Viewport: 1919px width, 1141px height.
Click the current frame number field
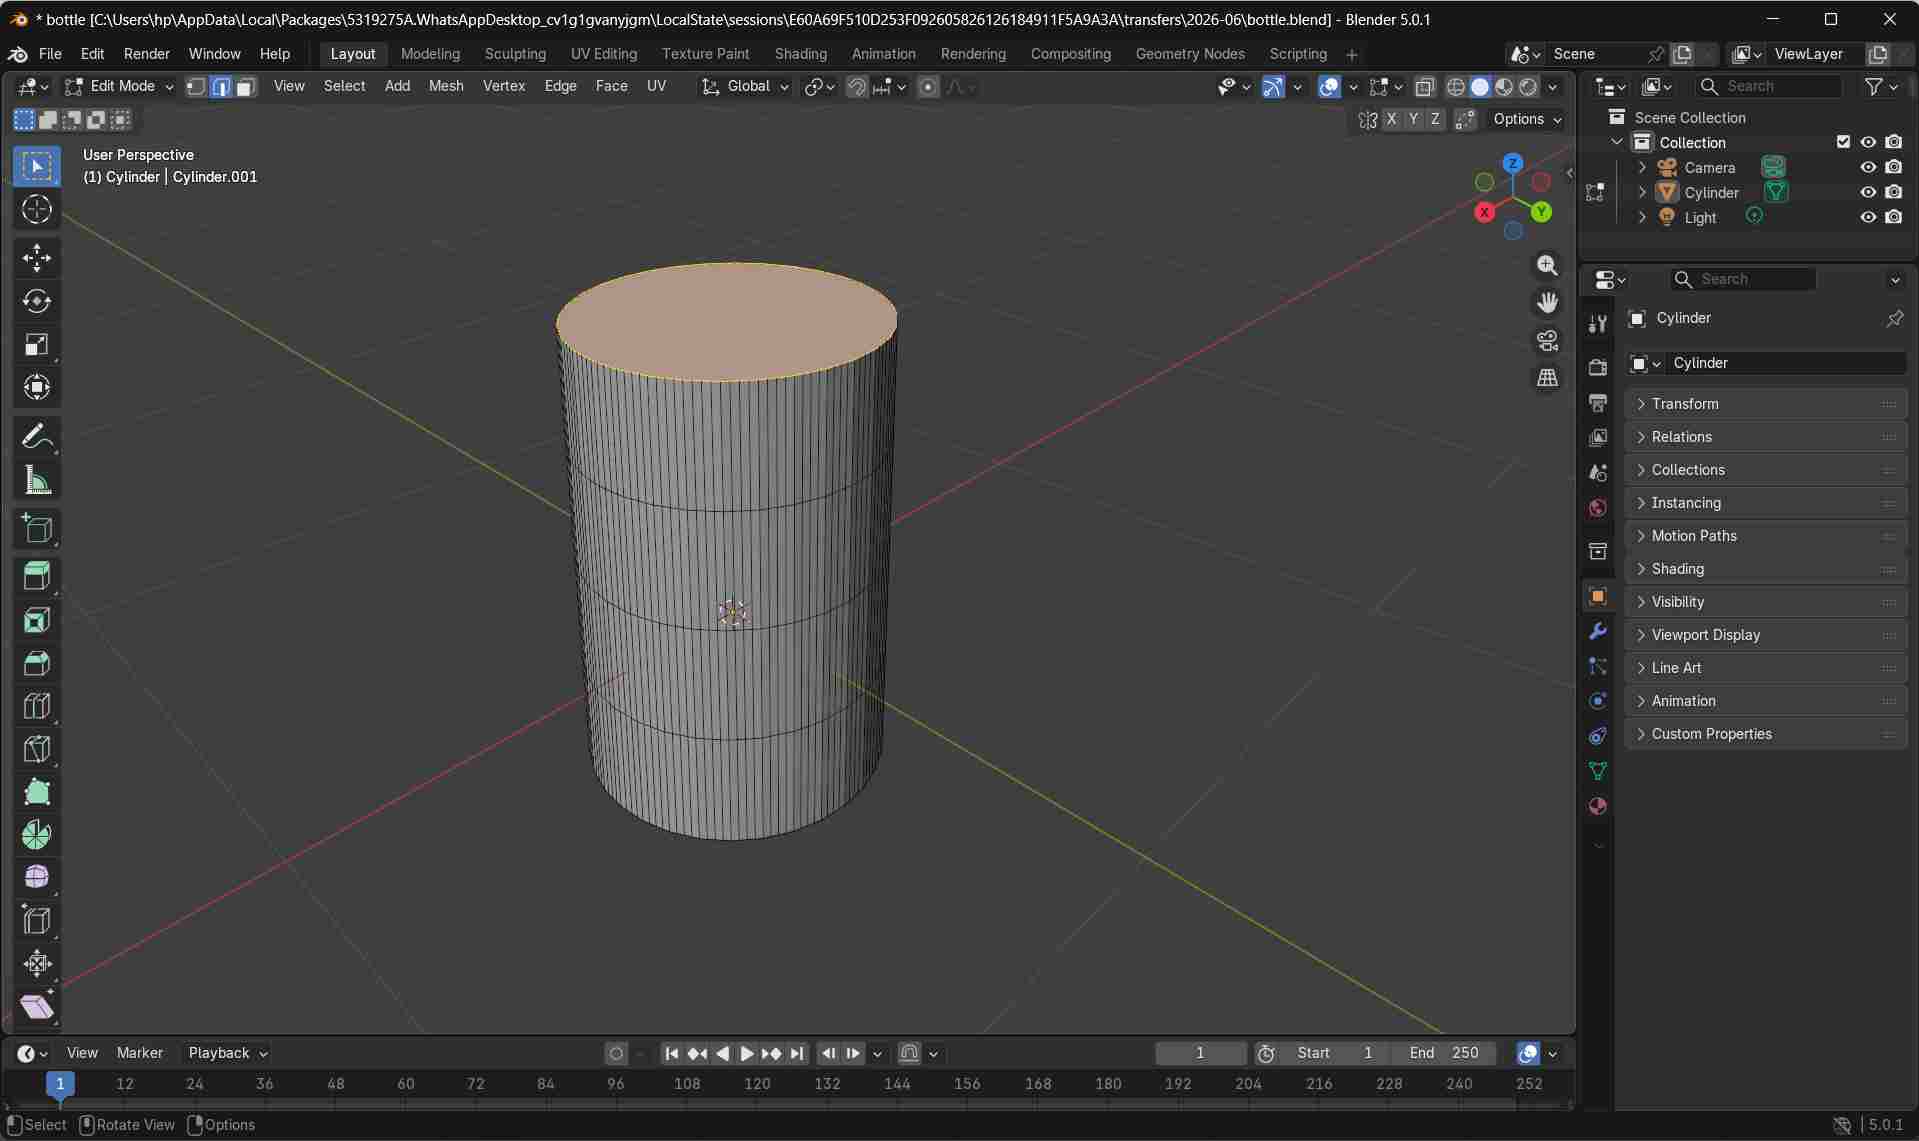tap(1199, 1053)
